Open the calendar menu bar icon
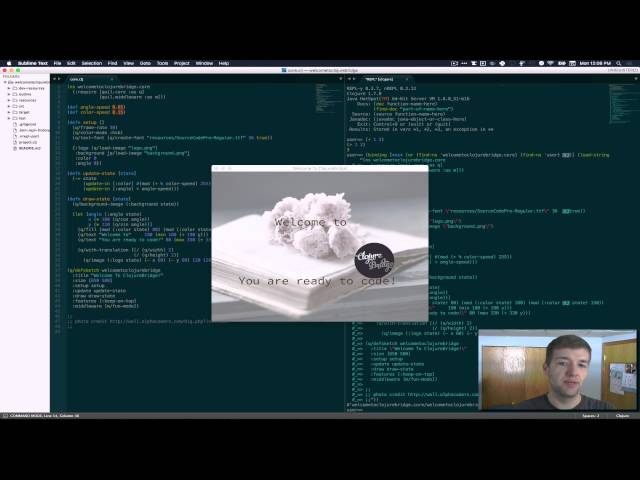The height and width of the screenshot is (480, 640). tap(573, 63)
